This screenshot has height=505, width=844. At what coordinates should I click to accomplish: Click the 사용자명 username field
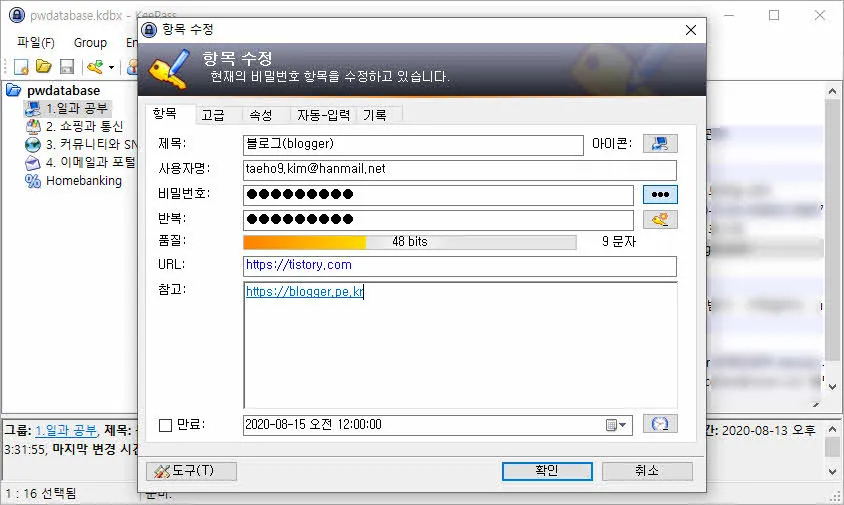[460, 170]
